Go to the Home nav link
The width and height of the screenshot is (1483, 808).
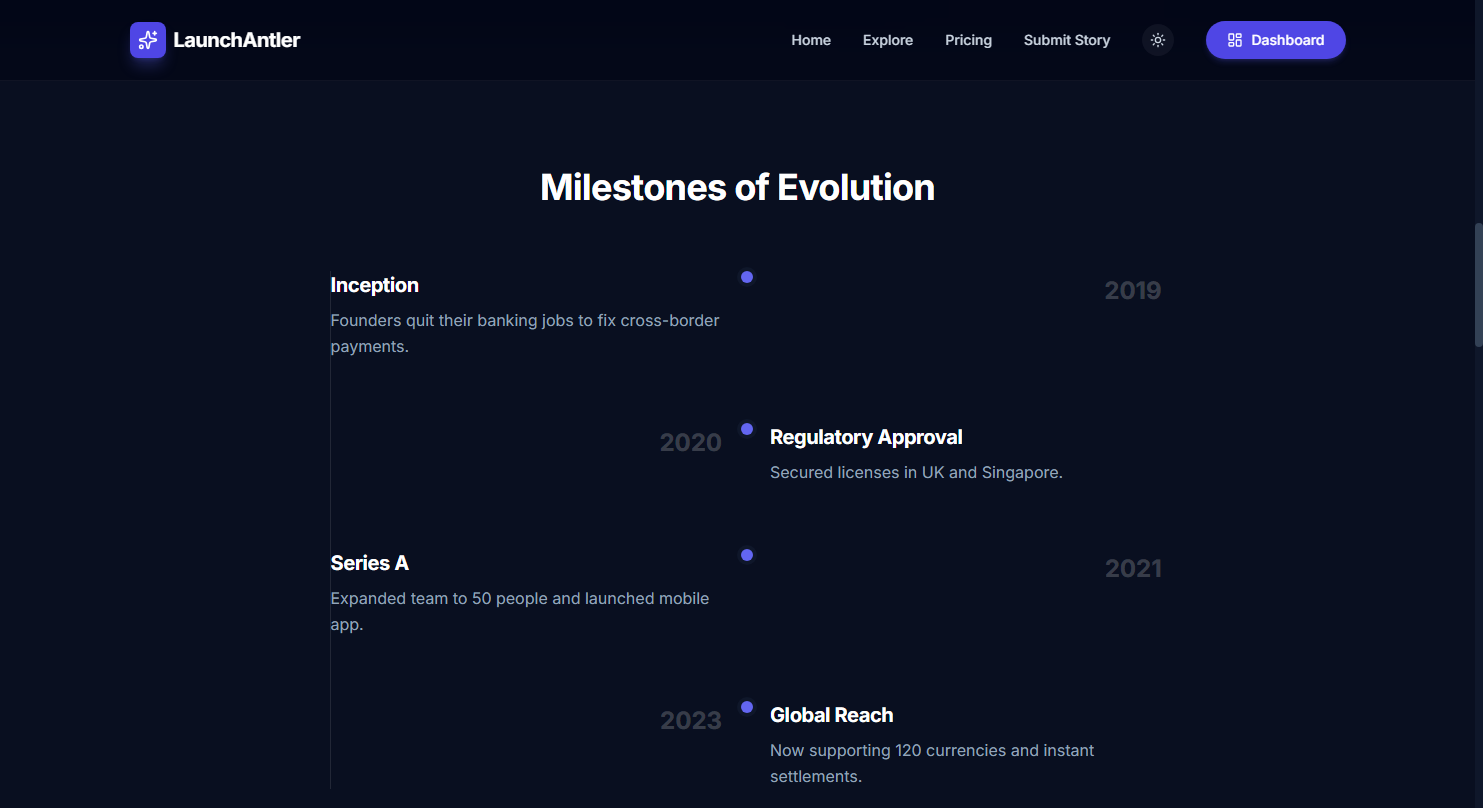(x=811, y=40)
